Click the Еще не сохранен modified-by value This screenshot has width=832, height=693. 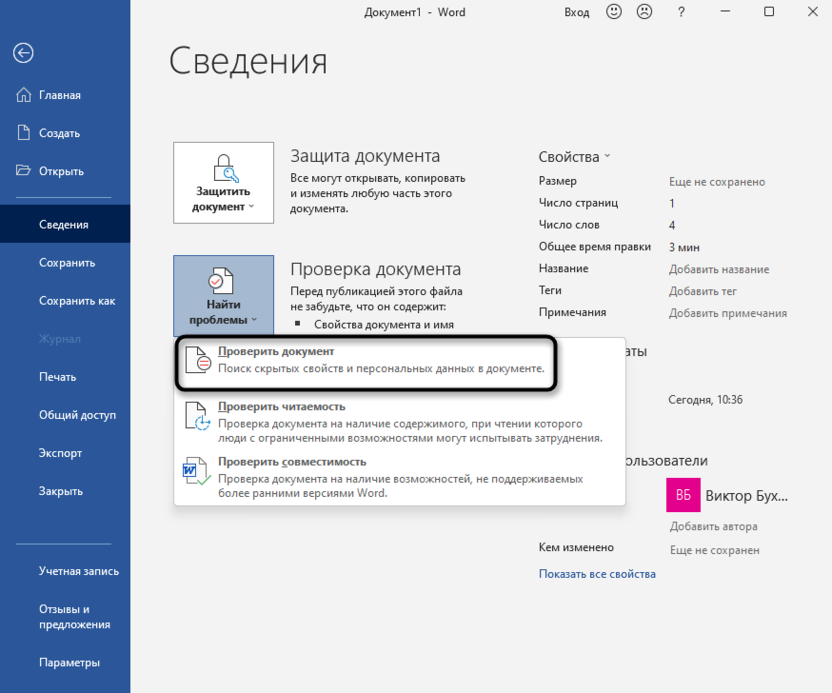point(714,550)
